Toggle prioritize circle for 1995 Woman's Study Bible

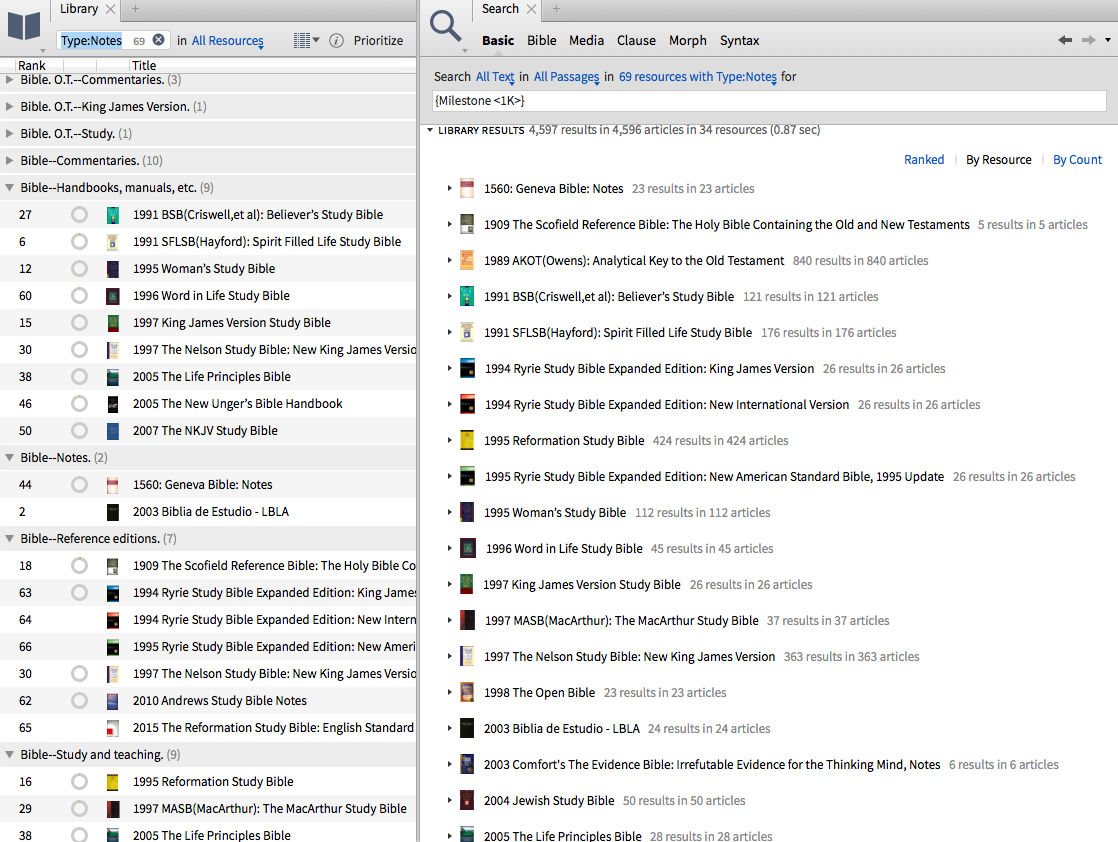(79, 269)
